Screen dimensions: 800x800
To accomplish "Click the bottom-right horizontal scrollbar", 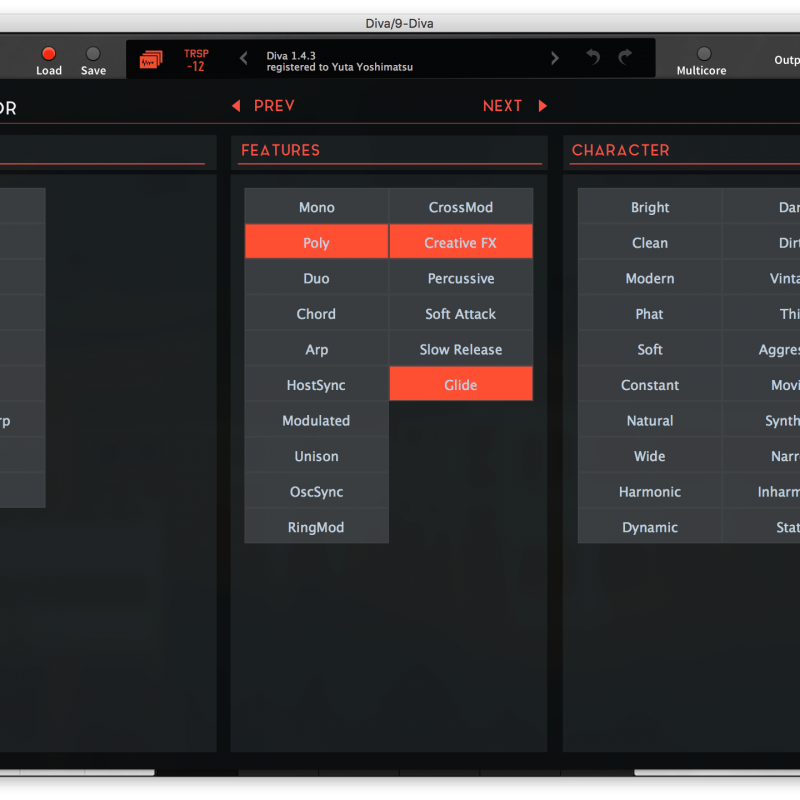I will point(716,772).
